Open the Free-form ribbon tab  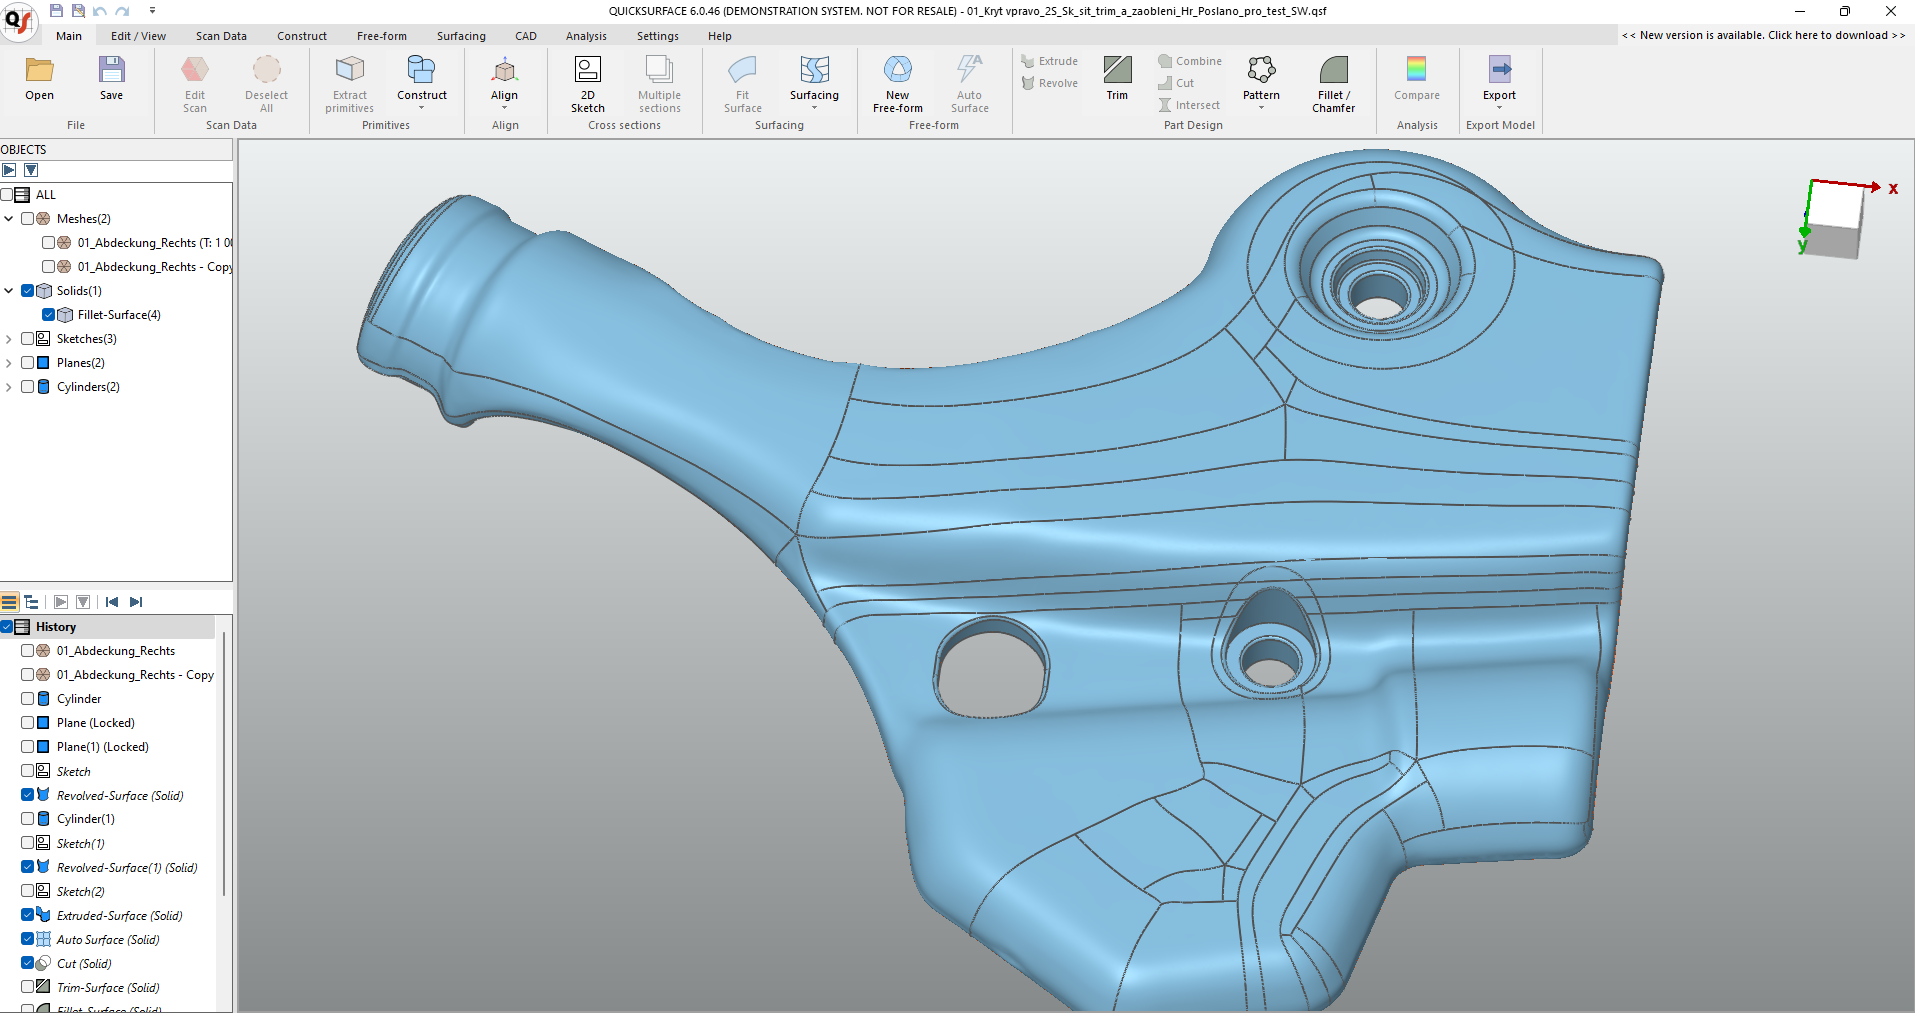pos(382,36)
